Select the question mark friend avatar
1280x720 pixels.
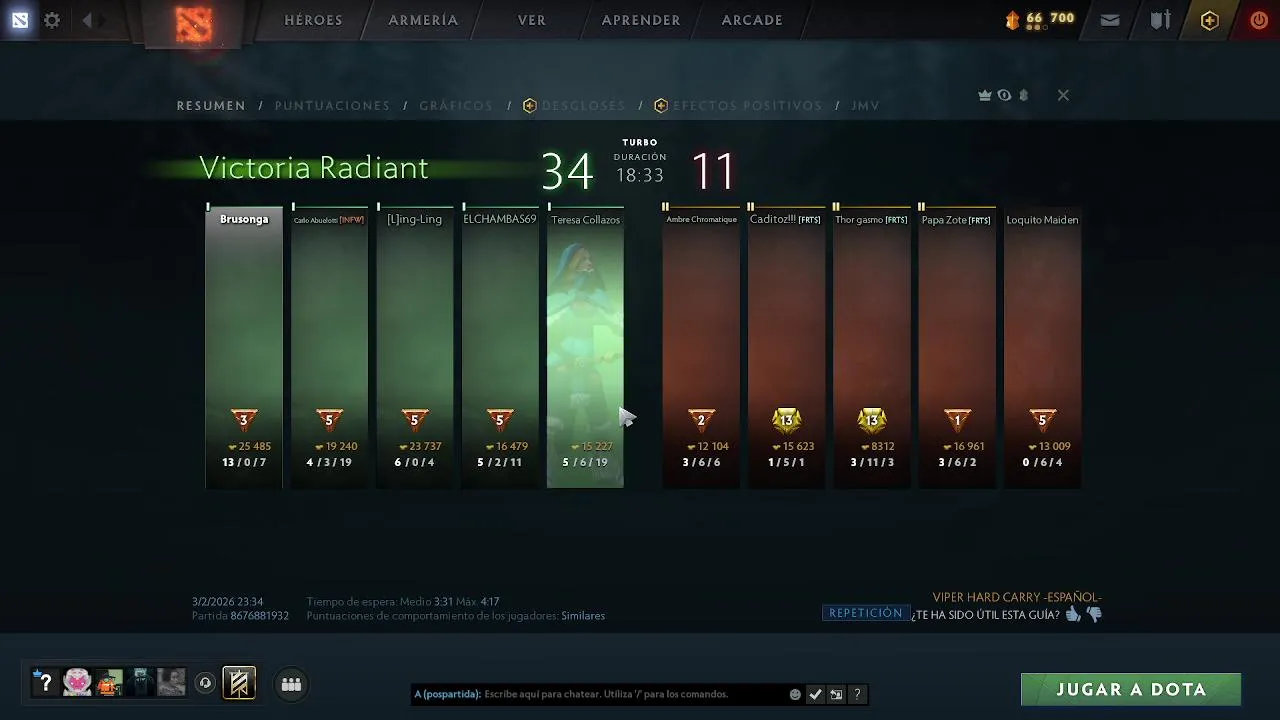[x=45, y=682]
